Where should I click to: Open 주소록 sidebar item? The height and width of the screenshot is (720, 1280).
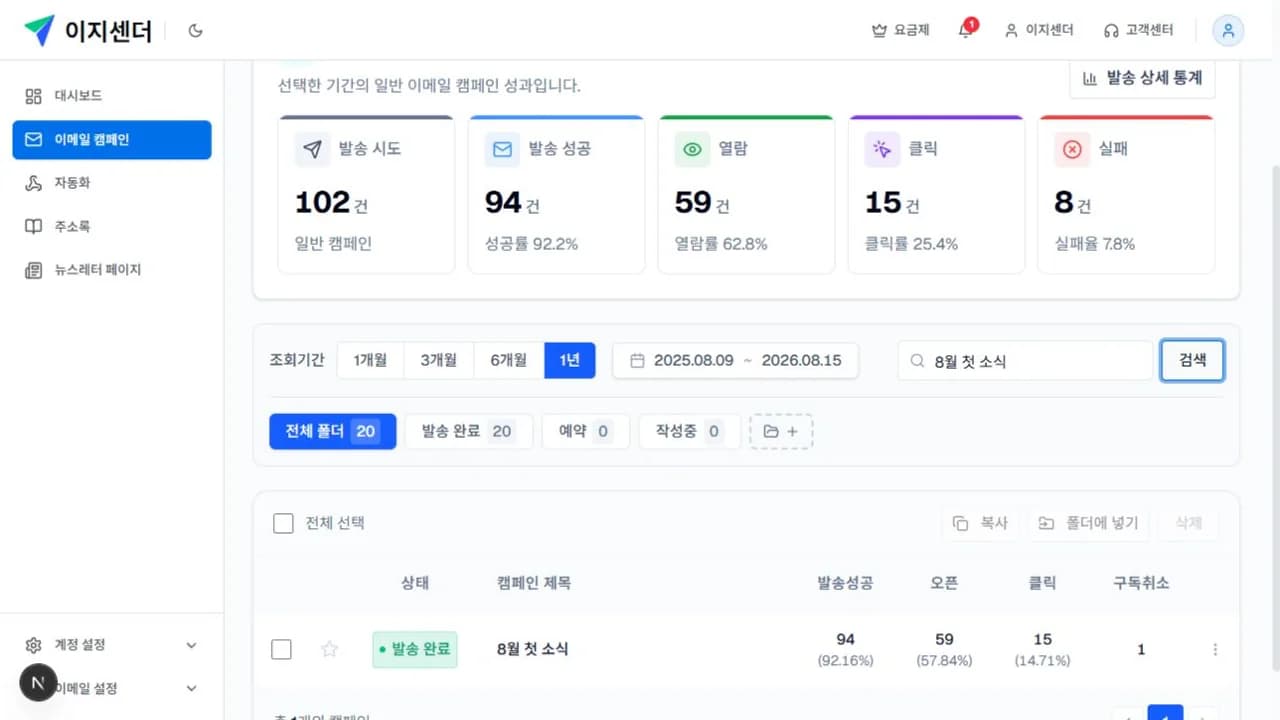pyautogui.click(x=112, y=226)
